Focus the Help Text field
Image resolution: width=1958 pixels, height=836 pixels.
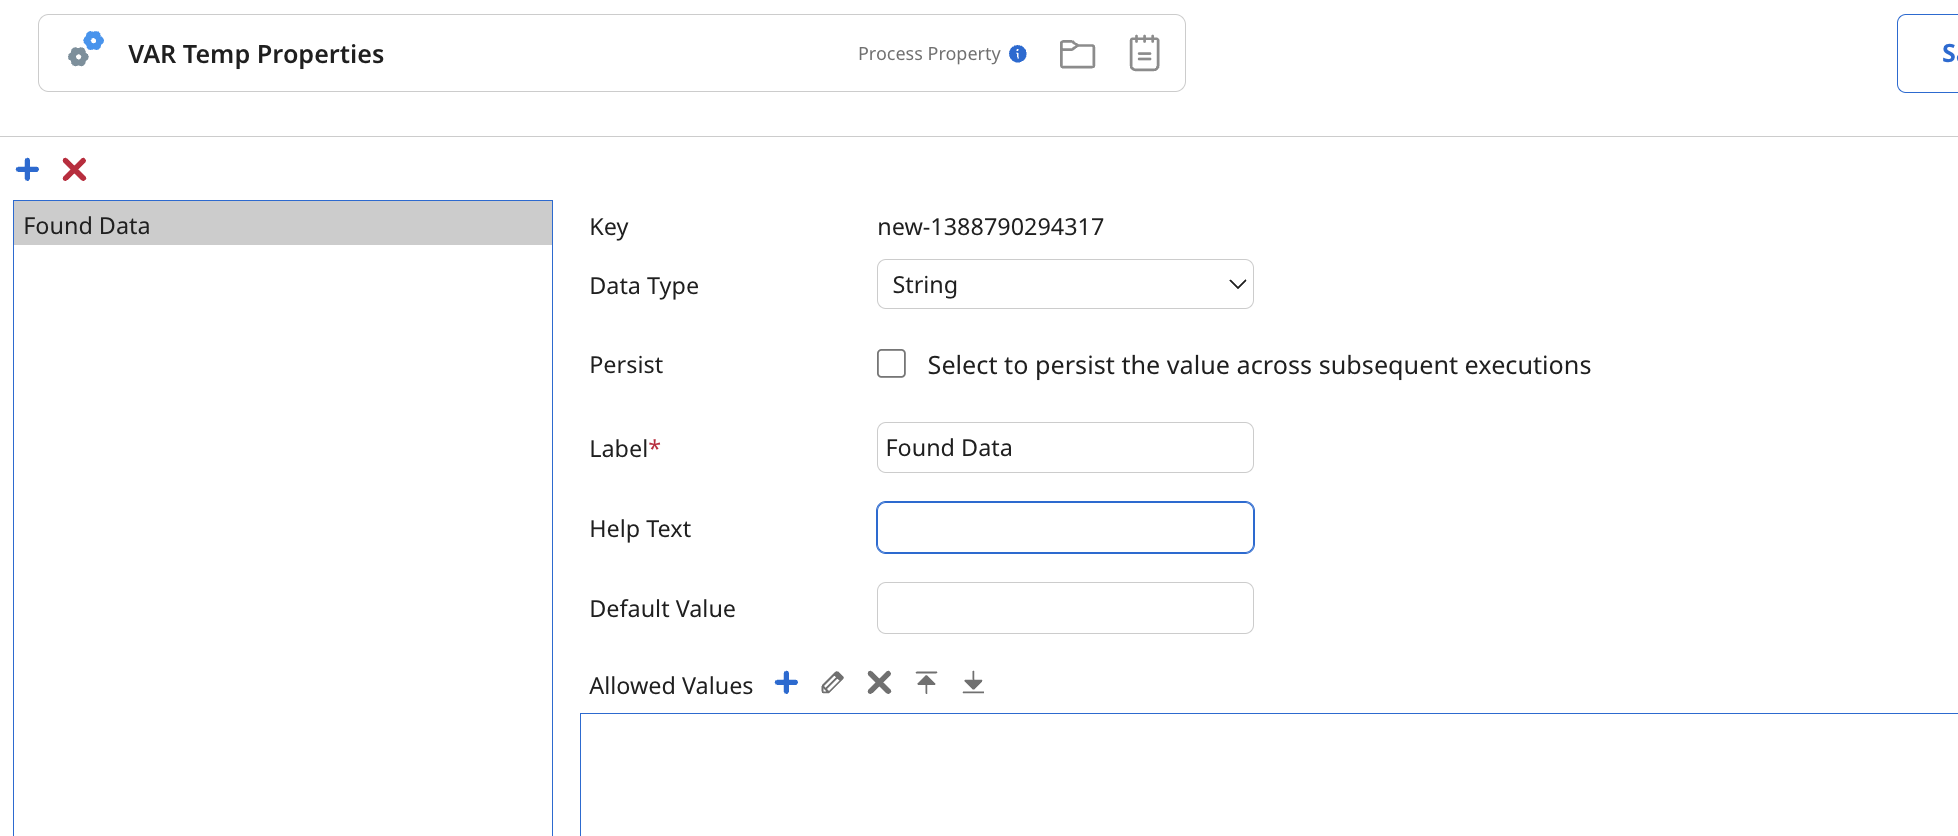click(x=1064, y=528)
